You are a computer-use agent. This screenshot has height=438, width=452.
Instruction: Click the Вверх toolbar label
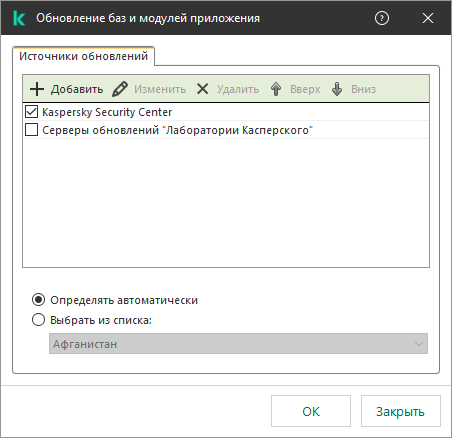[x=305, y=89]
